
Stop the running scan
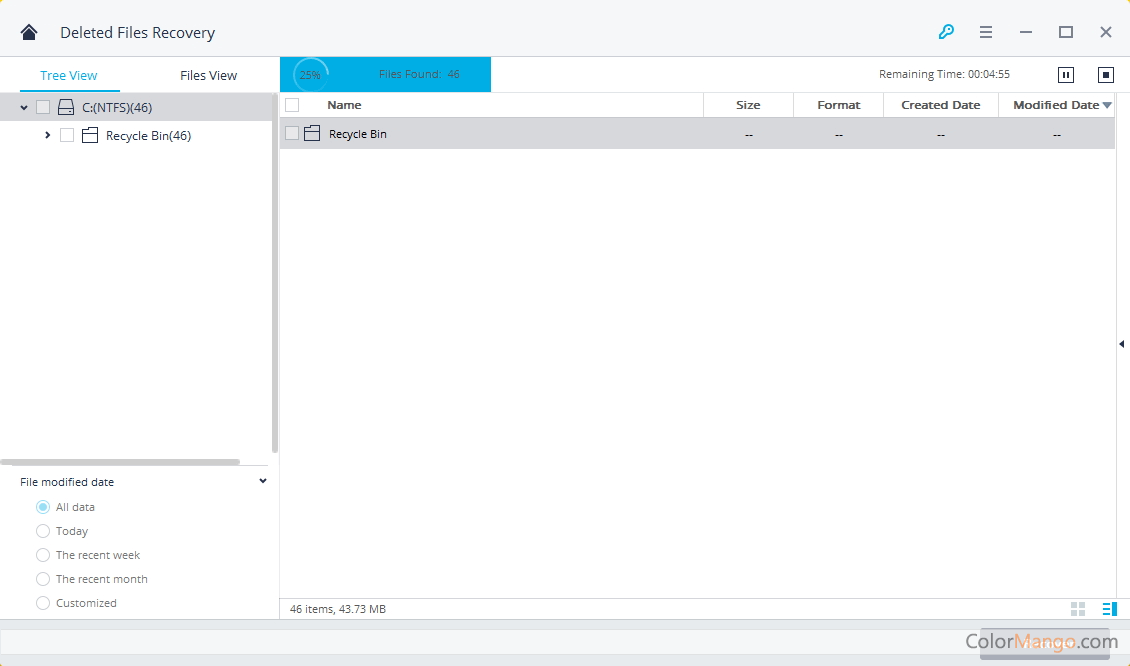click(1106, 75)
